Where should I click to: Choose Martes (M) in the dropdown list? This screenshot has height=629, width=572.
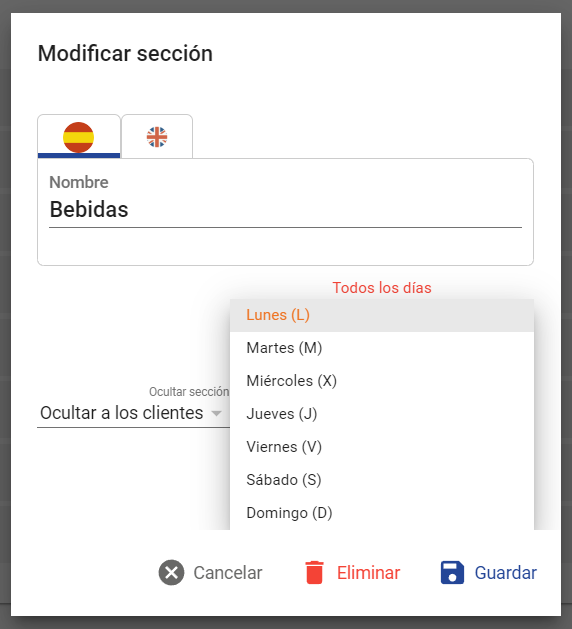click(382, 348)
